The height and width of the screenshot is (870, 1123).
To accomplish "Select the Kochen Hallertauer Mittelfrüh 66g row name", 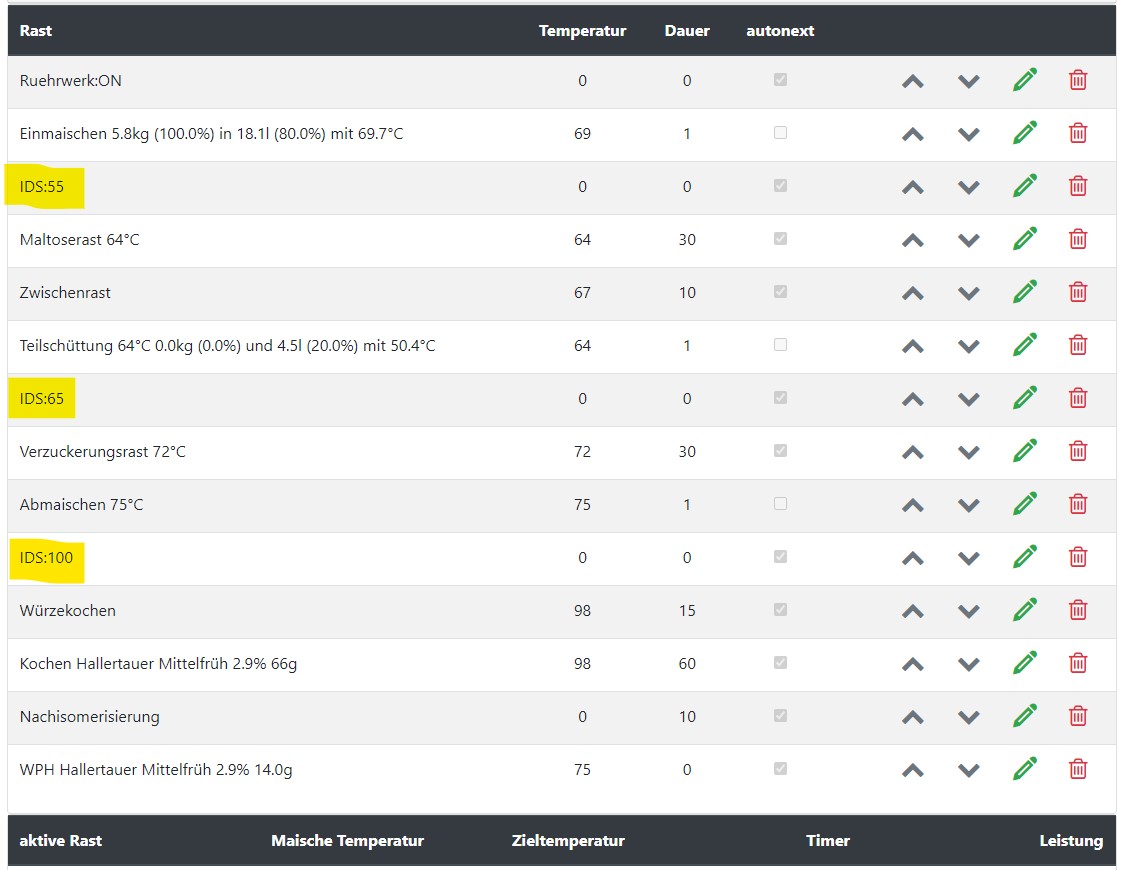I will [158, 664].
